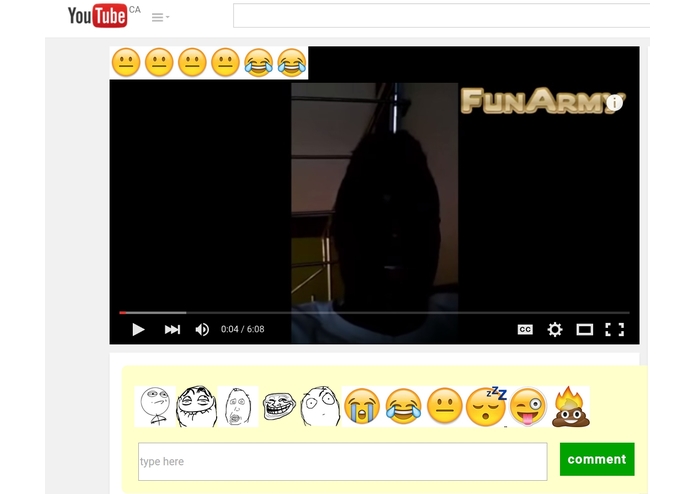Seek on the video progress bar
Image resolution: width=695 pixels, height=494 pixels.
374,313
